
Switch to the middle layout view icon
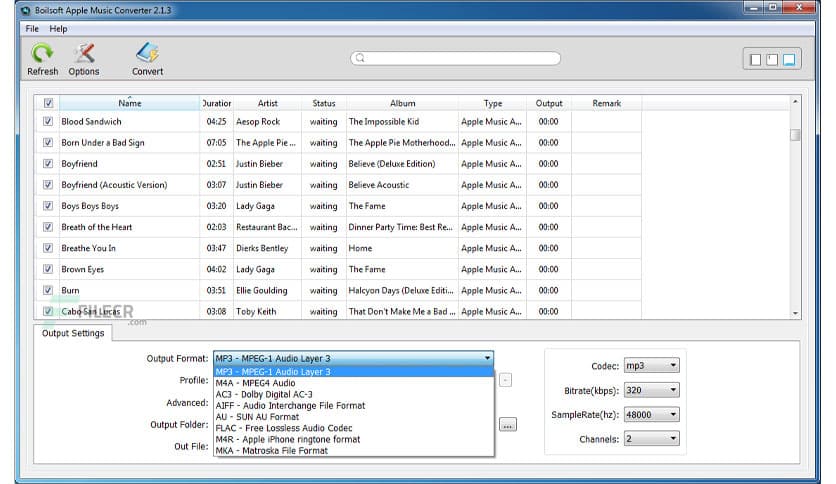click(x=772, y=59)
